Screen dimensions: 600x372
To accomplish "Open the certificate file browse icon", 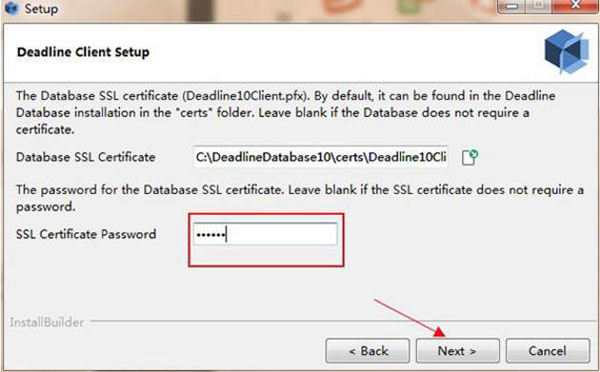I will pyautogui.click(x=470, y=157).
